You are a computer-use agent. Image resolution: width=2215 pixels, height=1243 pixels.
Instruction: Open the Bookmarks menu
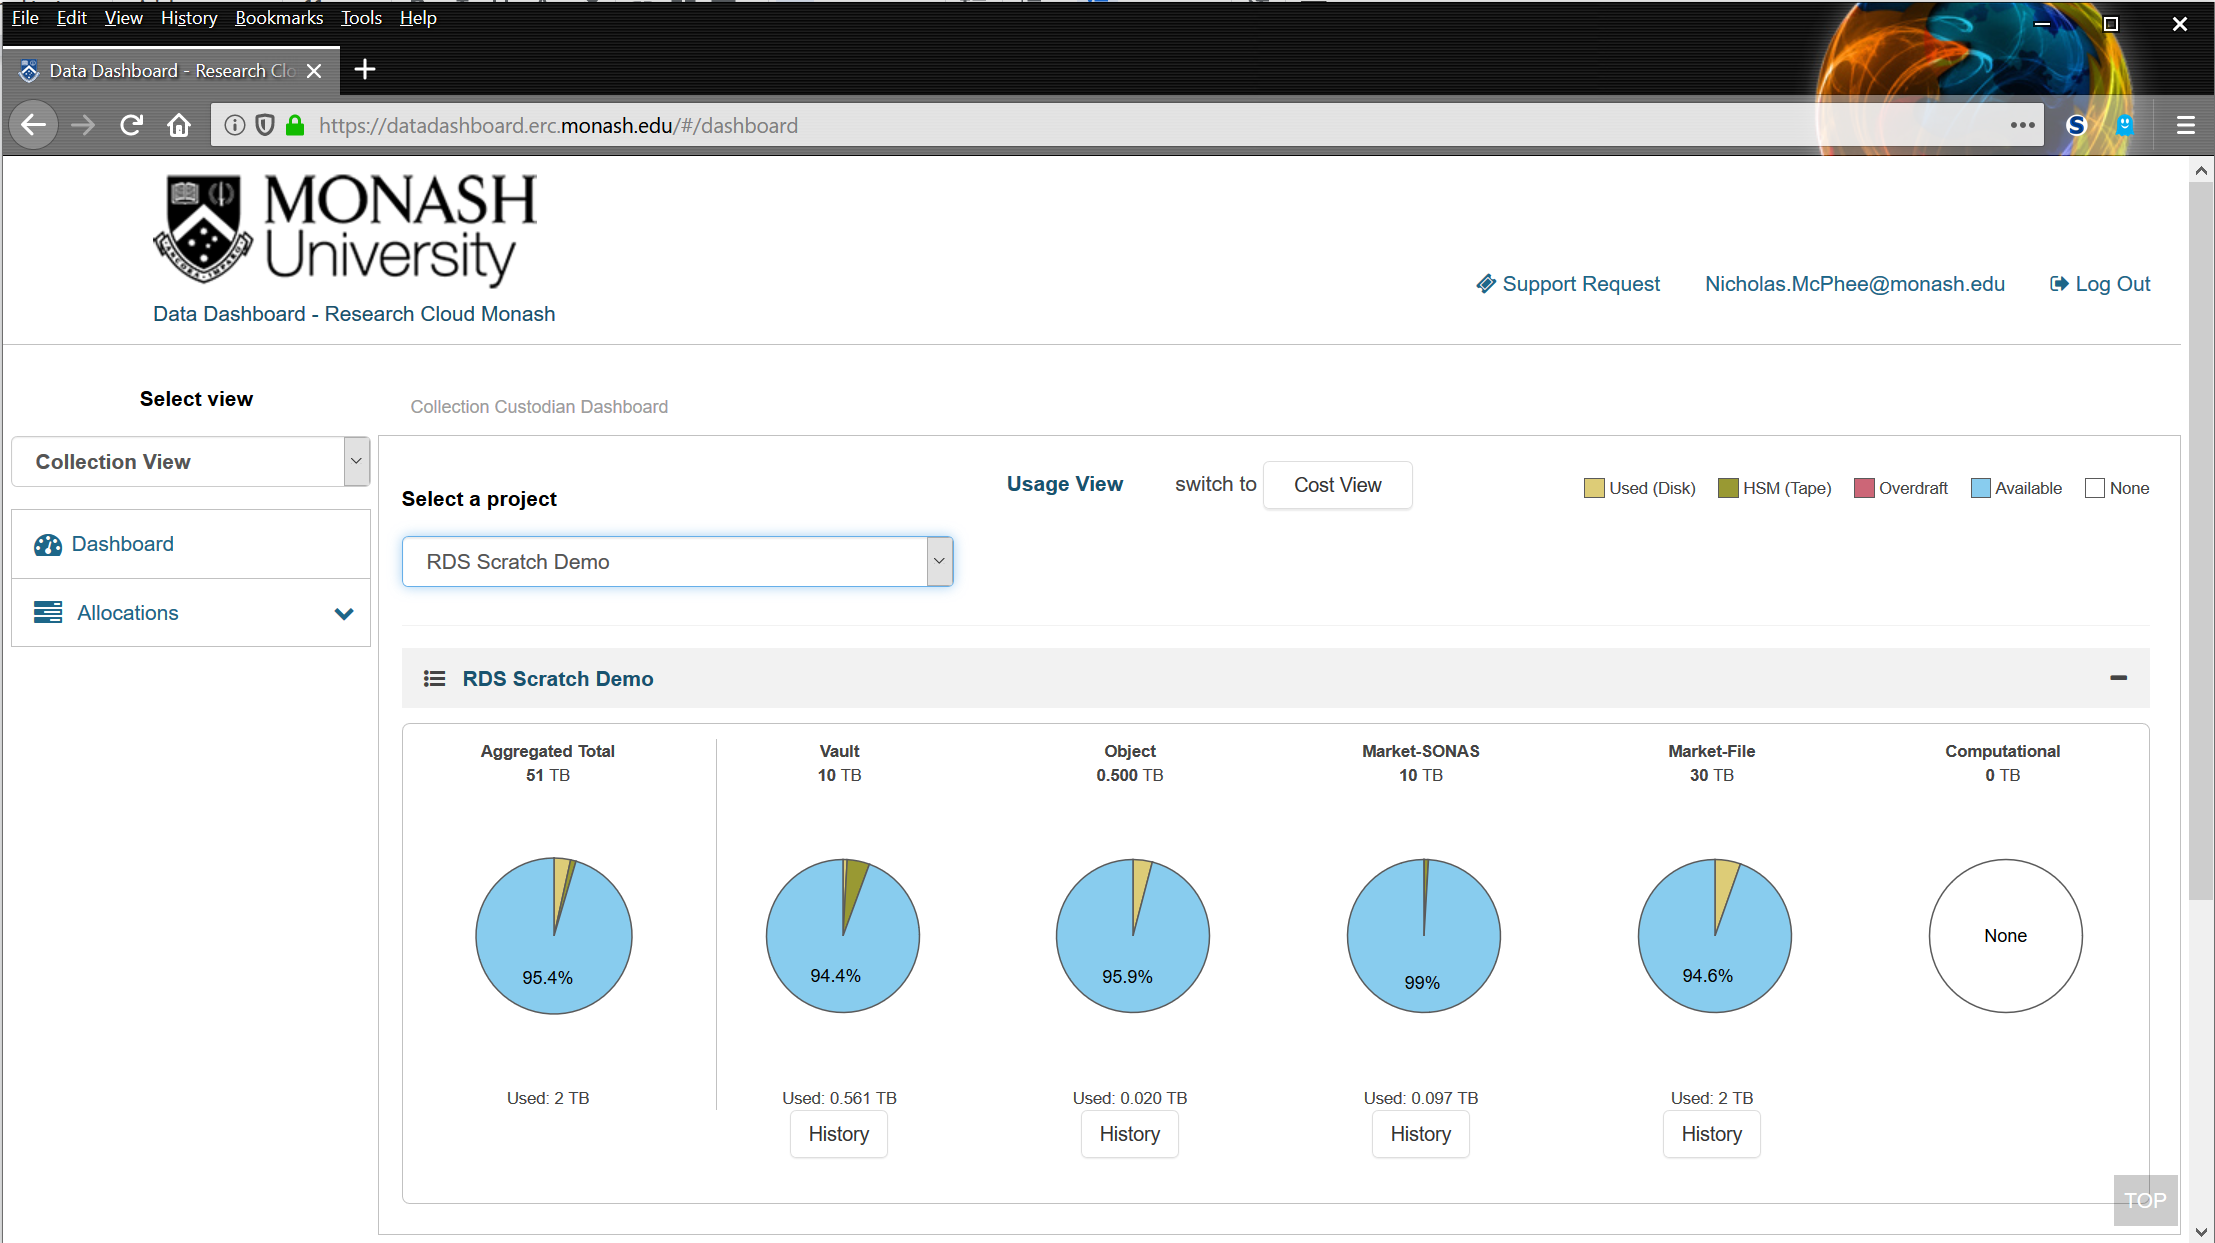[x=279, y=18]
